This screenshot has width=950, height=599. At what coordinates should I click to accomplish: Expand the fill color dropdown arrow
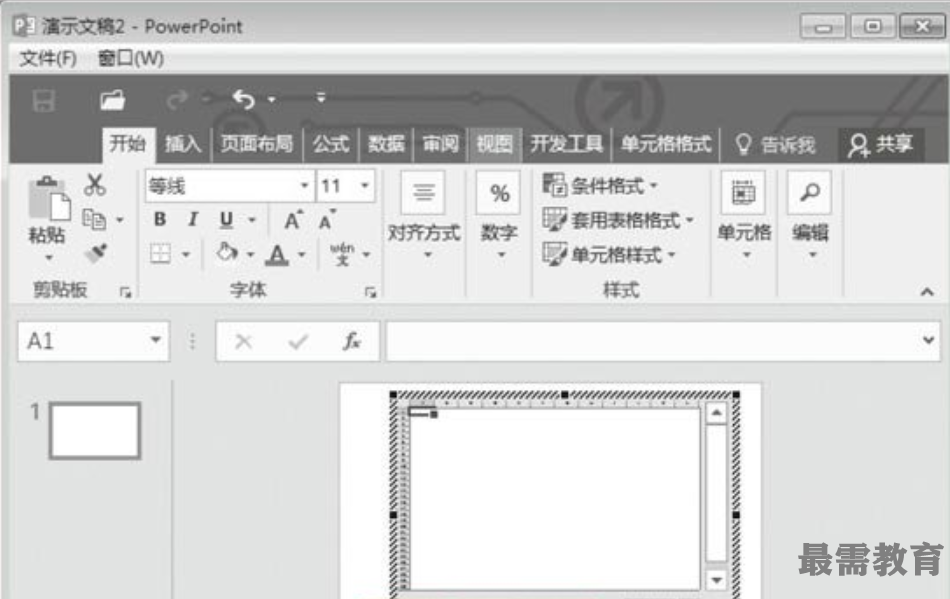tap(250, 254)
